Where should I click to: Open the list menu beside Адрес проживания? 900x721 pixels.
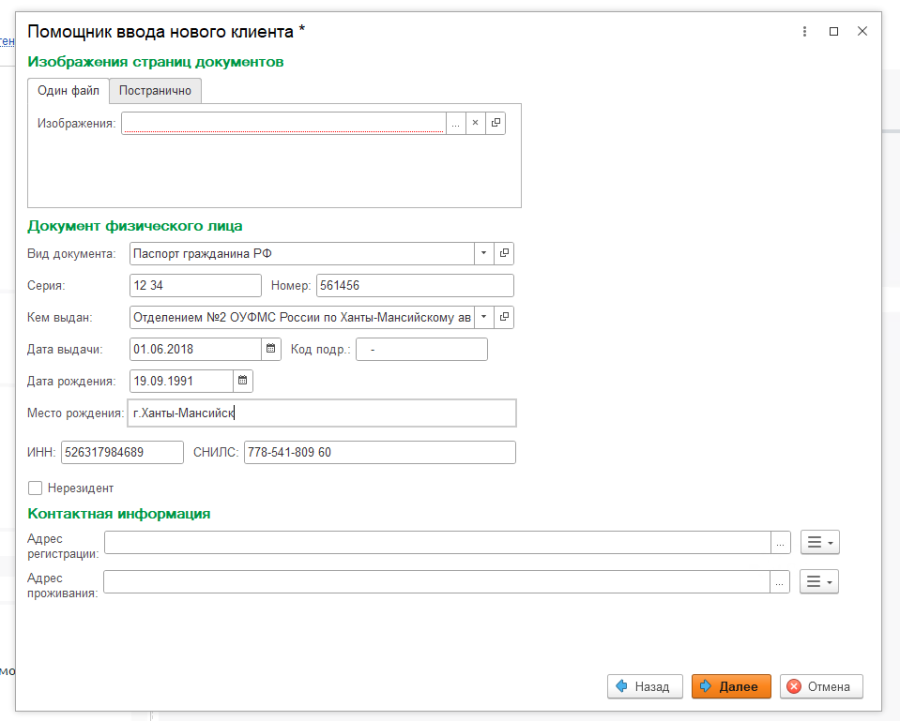pos(820,582)
